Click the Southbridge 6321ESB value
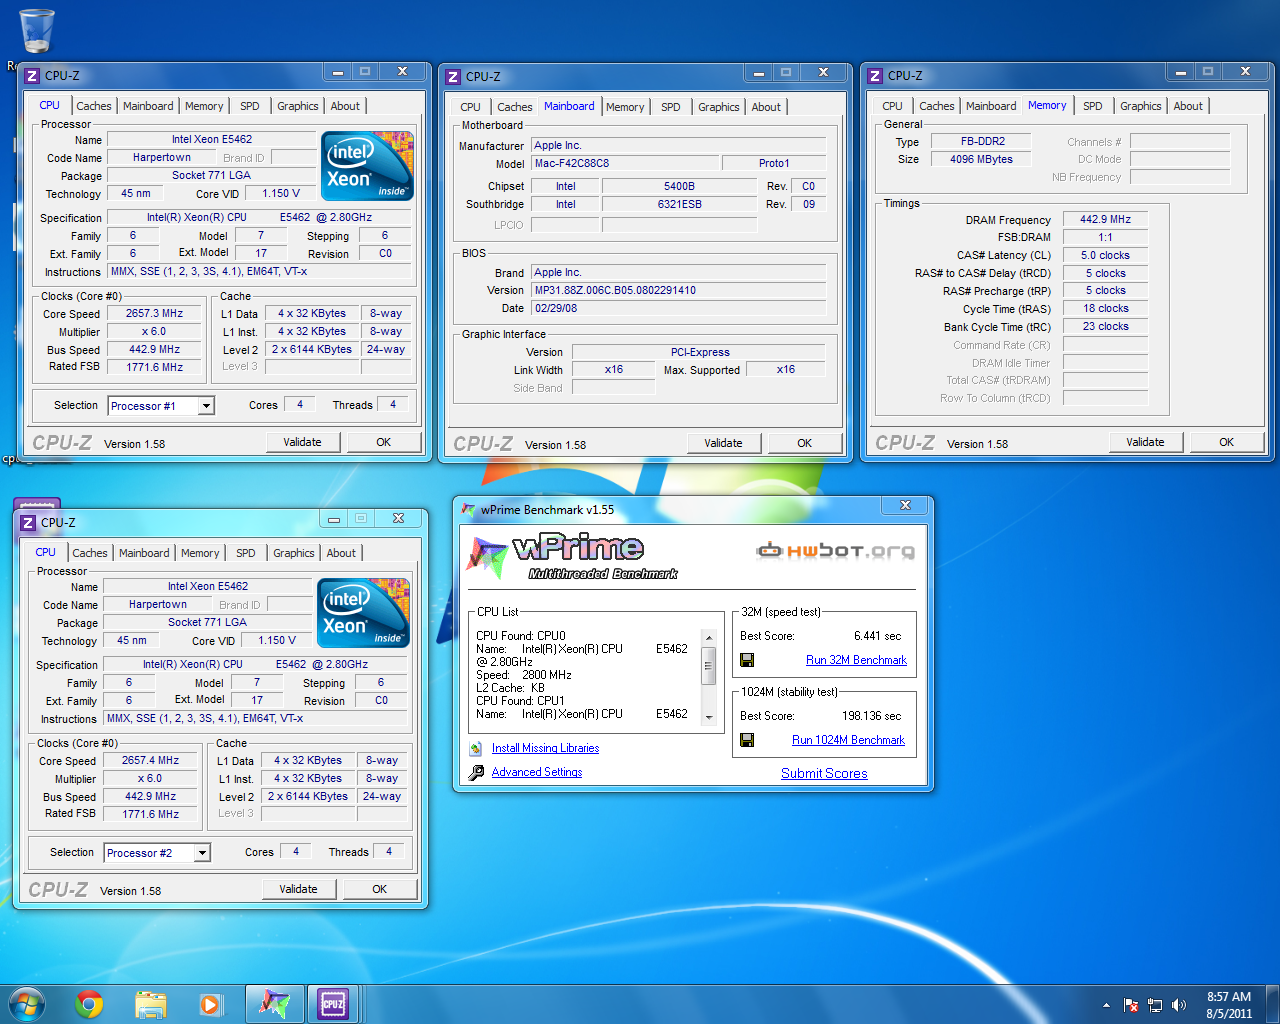This screenshot has height=1024, width=1280. [x=679, y=204]
